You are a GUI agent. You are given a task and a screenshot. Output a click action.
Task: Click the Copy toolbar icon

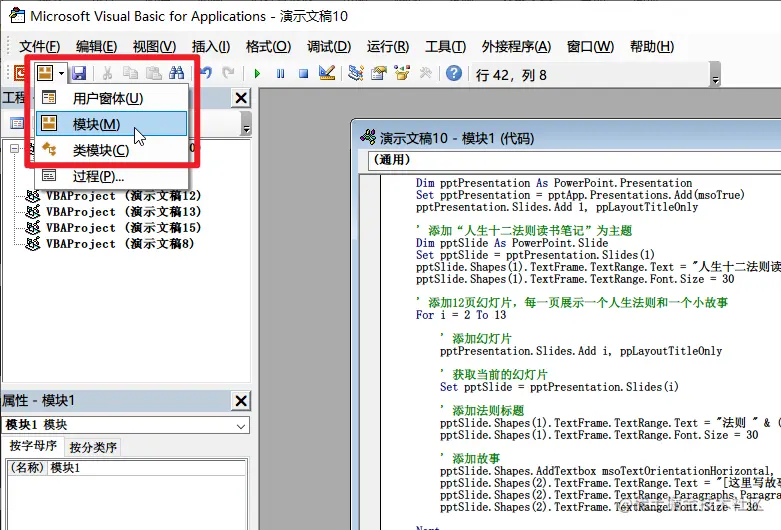(130, 73)
